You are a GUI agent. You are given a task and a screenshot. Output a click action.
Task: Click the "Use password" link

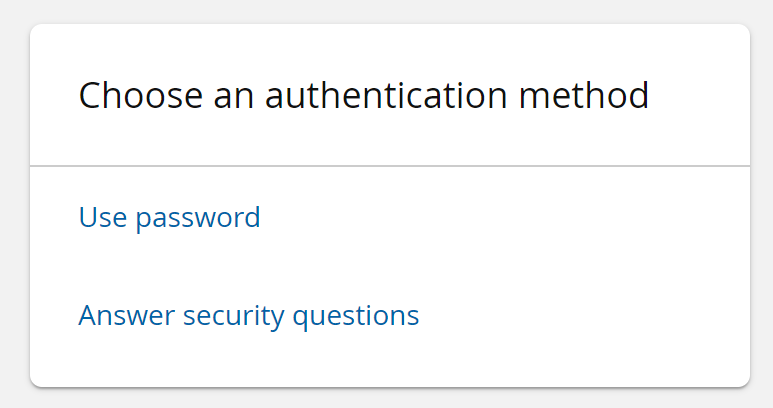(169, 217)
